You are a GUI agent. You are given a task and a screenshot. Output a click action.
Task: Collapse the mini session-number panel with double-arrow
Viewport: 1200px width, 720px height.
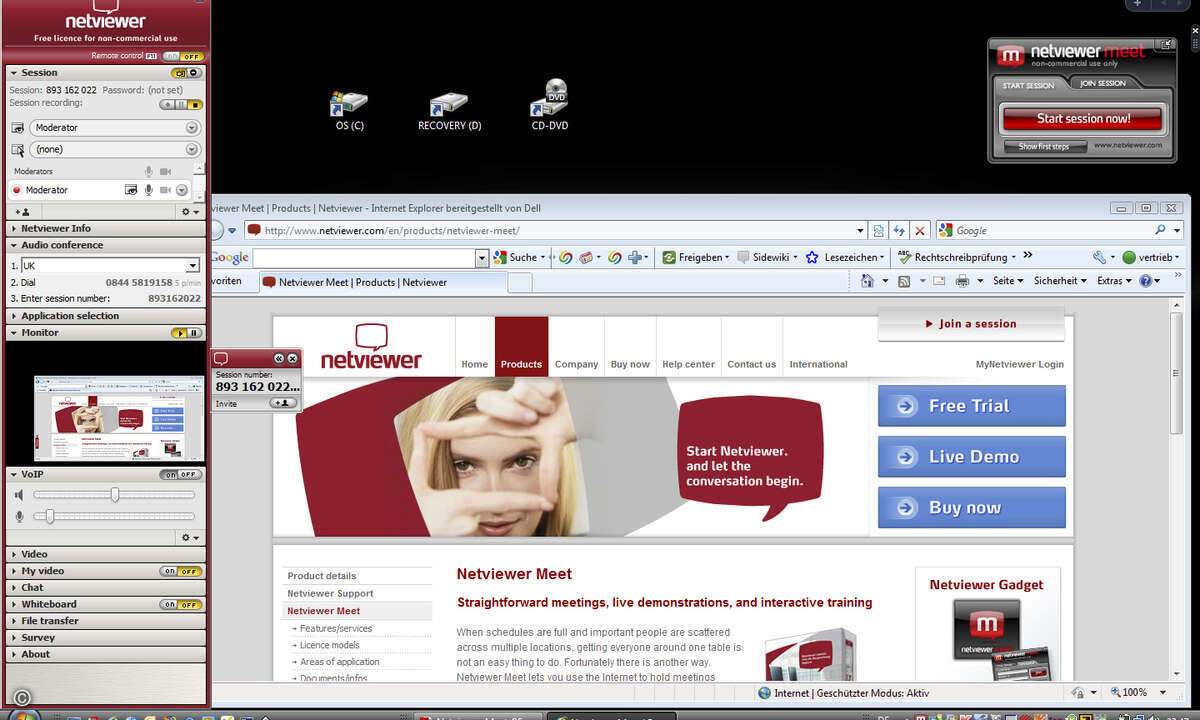[279, 358]
